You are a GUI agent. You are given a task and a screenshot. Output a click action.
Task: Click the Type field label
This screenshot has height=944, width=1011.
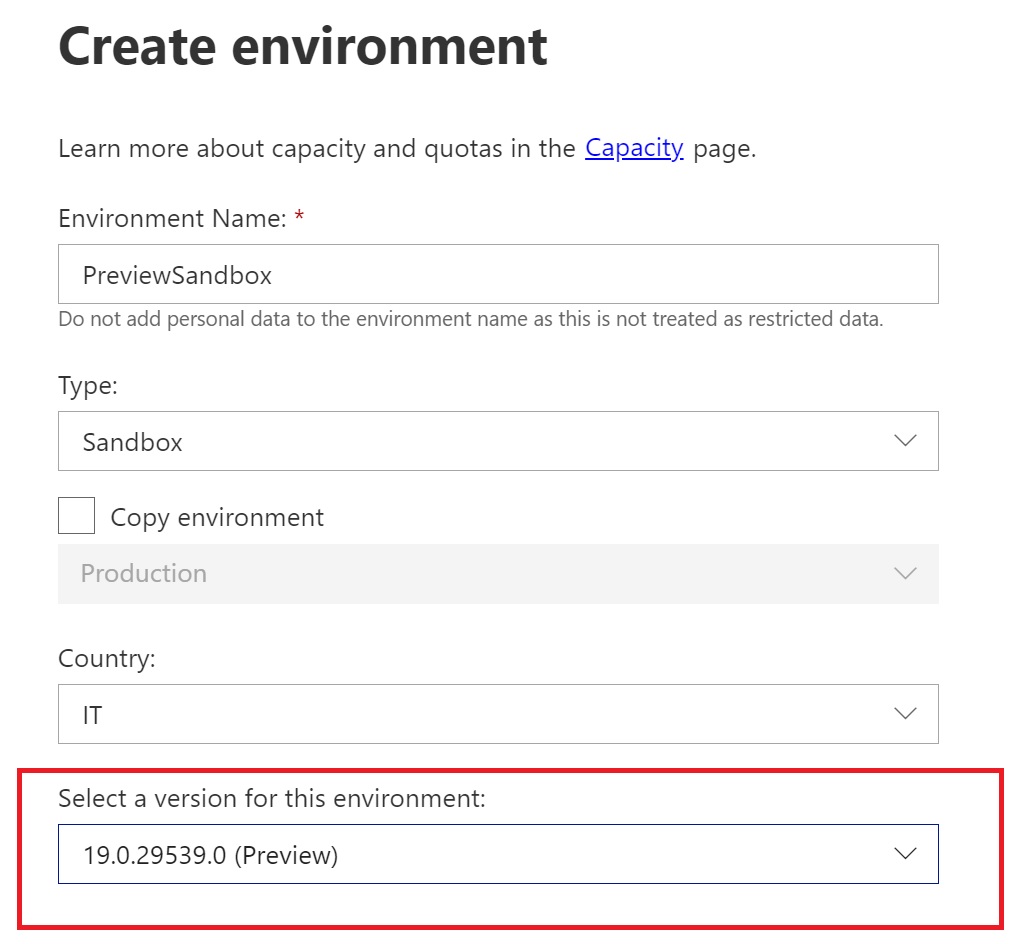coord(88,386)
